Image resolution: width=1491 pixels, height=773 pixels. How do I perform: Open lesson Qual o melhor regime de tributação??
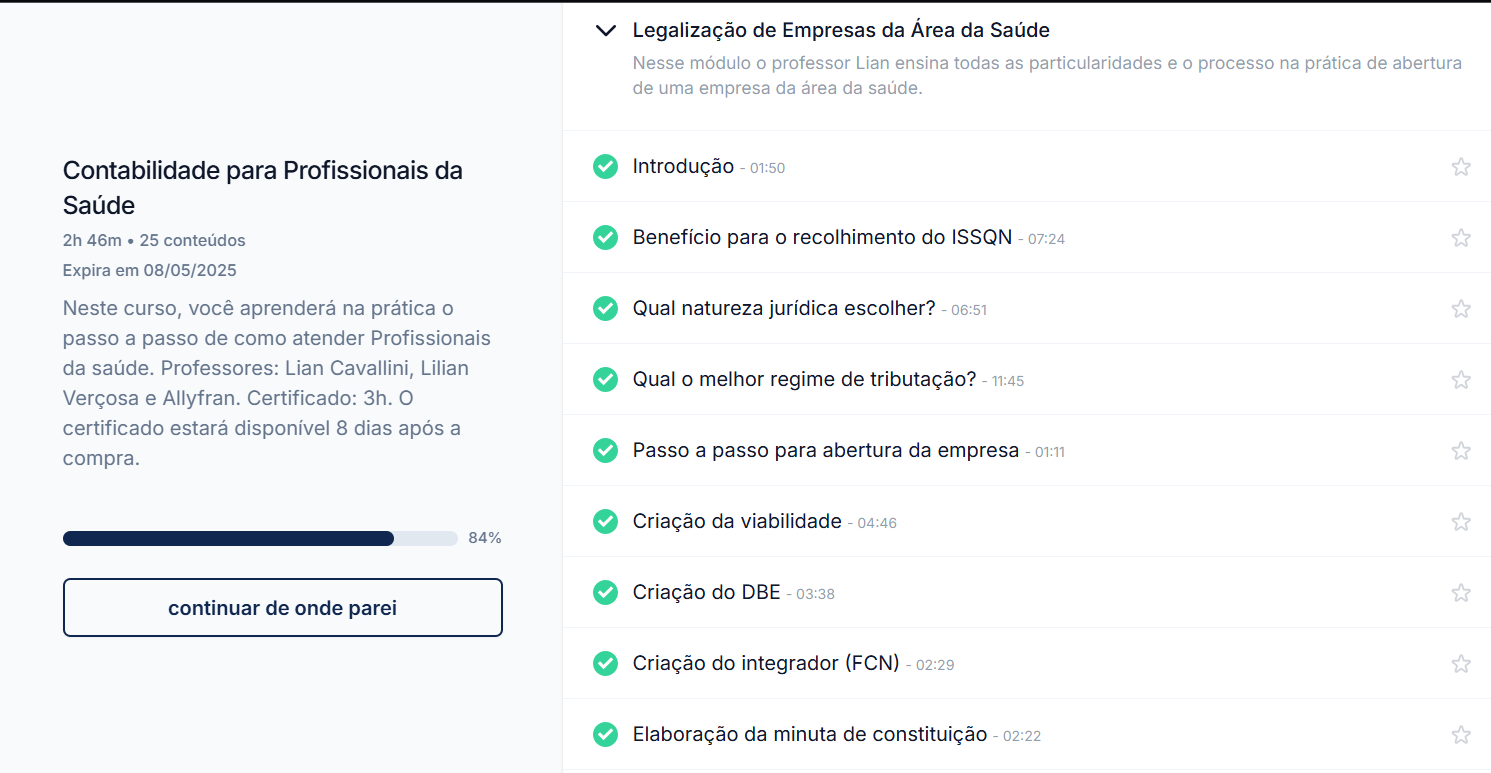pos(804,379)
